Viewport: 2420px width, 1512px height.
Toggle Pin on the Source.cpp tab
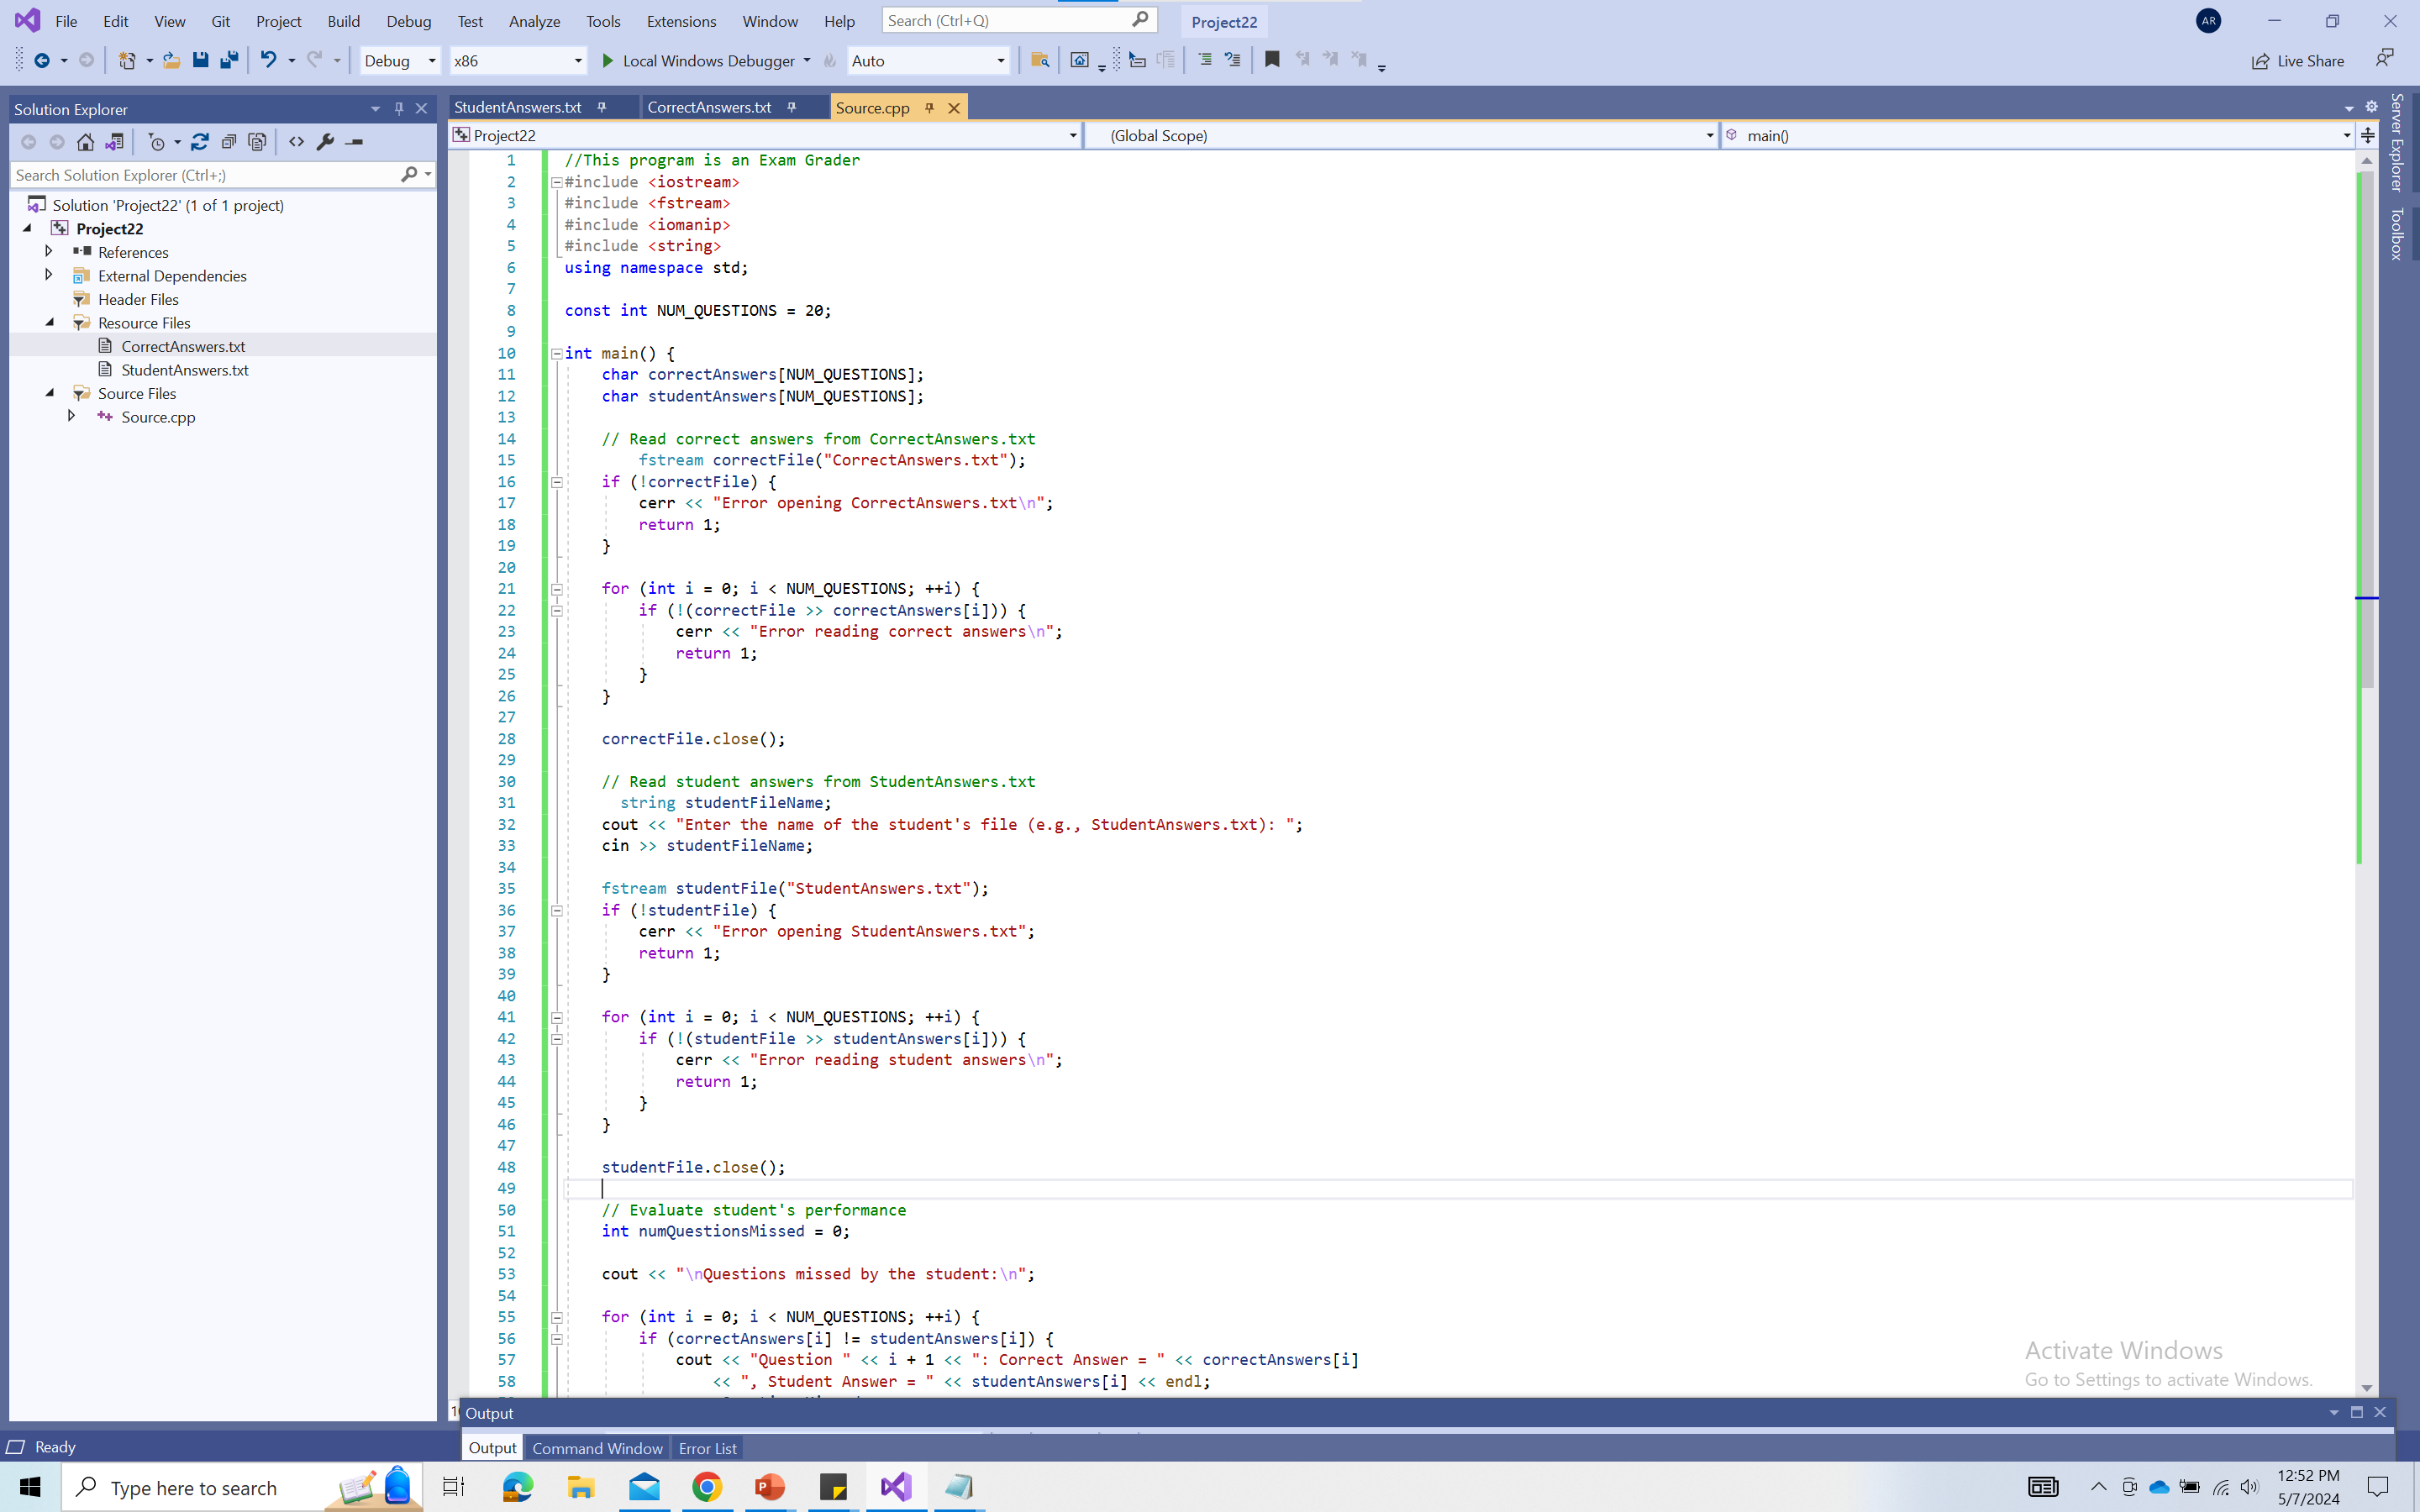tap(929, 107)
